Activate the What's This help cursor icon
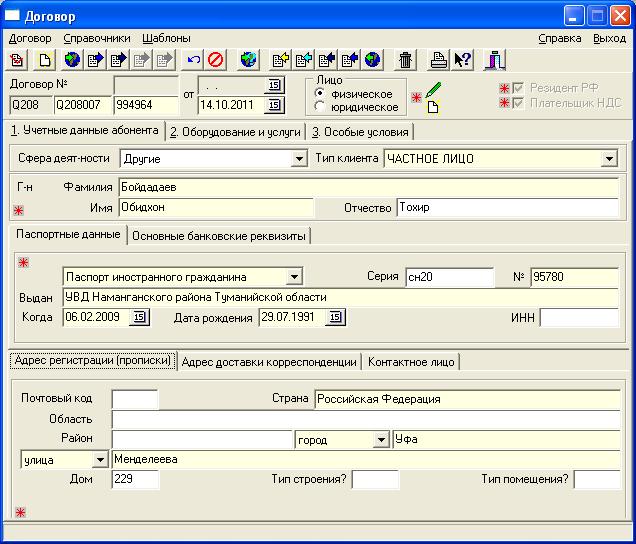 tap(462, 60)
